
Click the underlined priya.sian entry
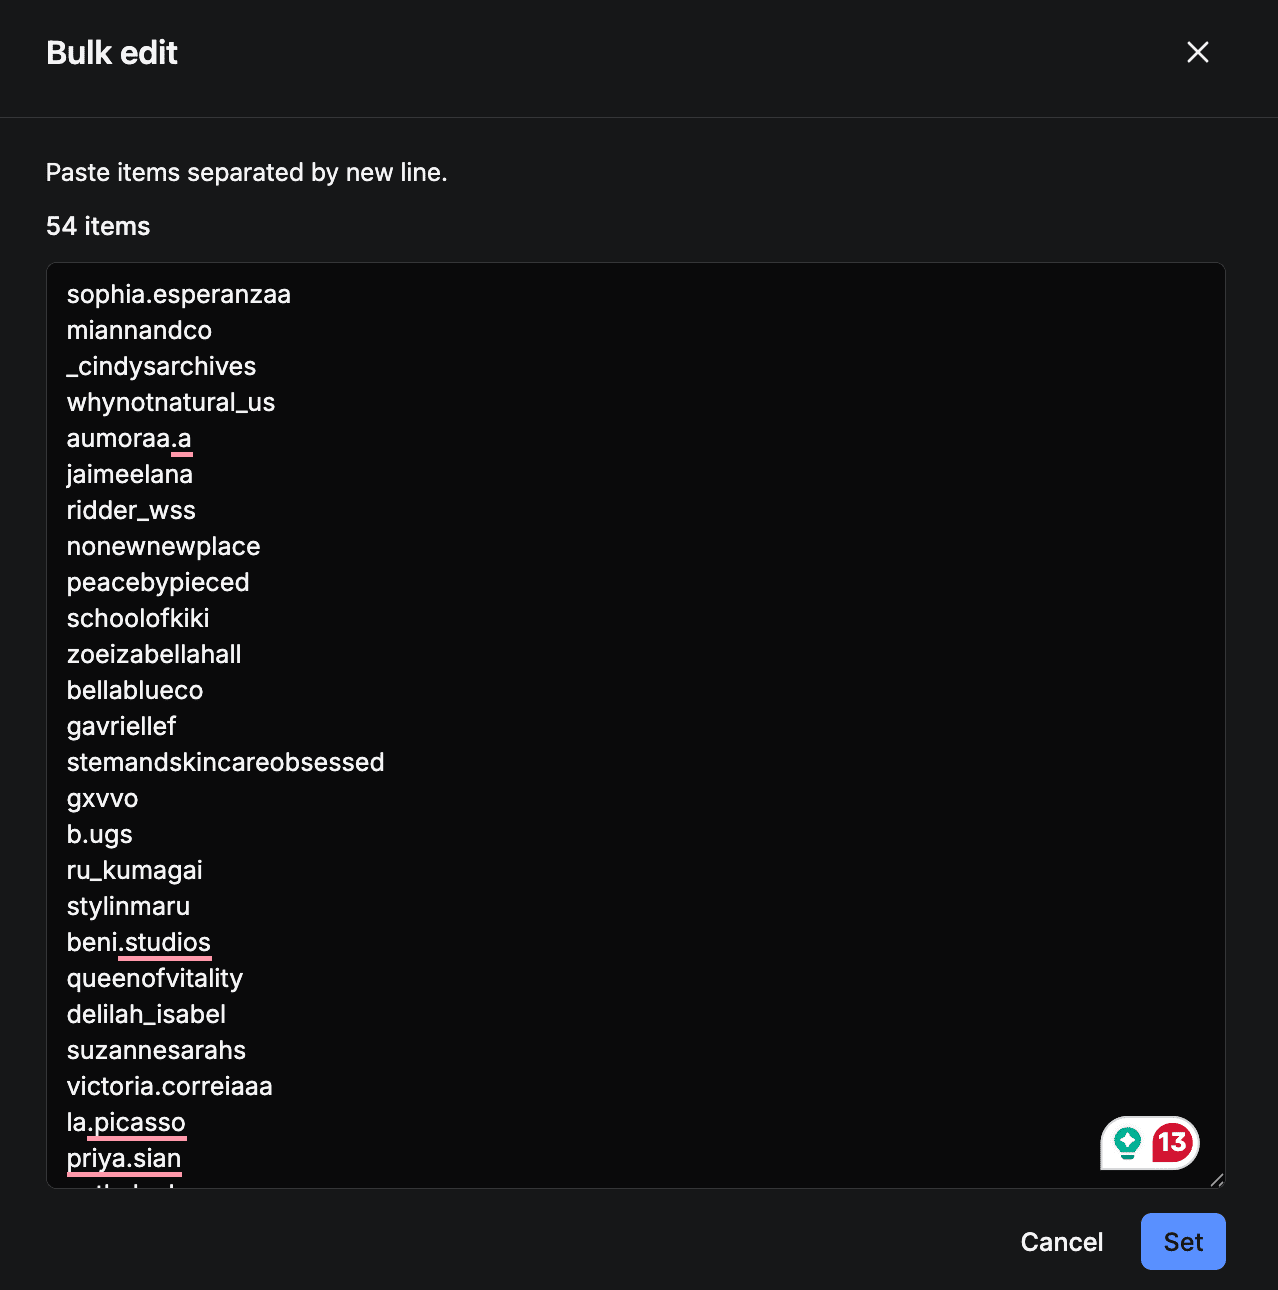pyautogui.click(x=124, y=1158)
